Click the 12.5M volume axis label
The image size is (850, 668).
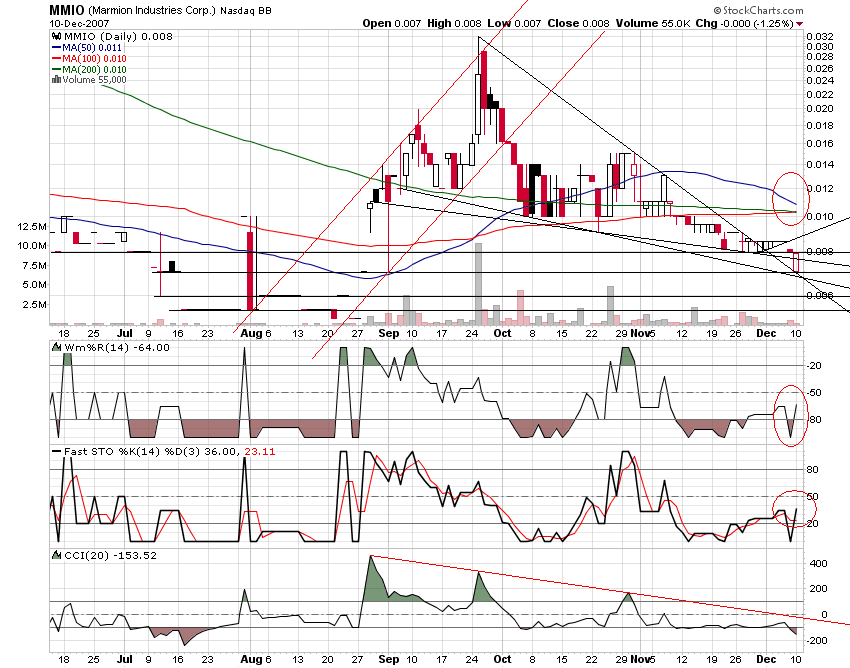[32, 227]
